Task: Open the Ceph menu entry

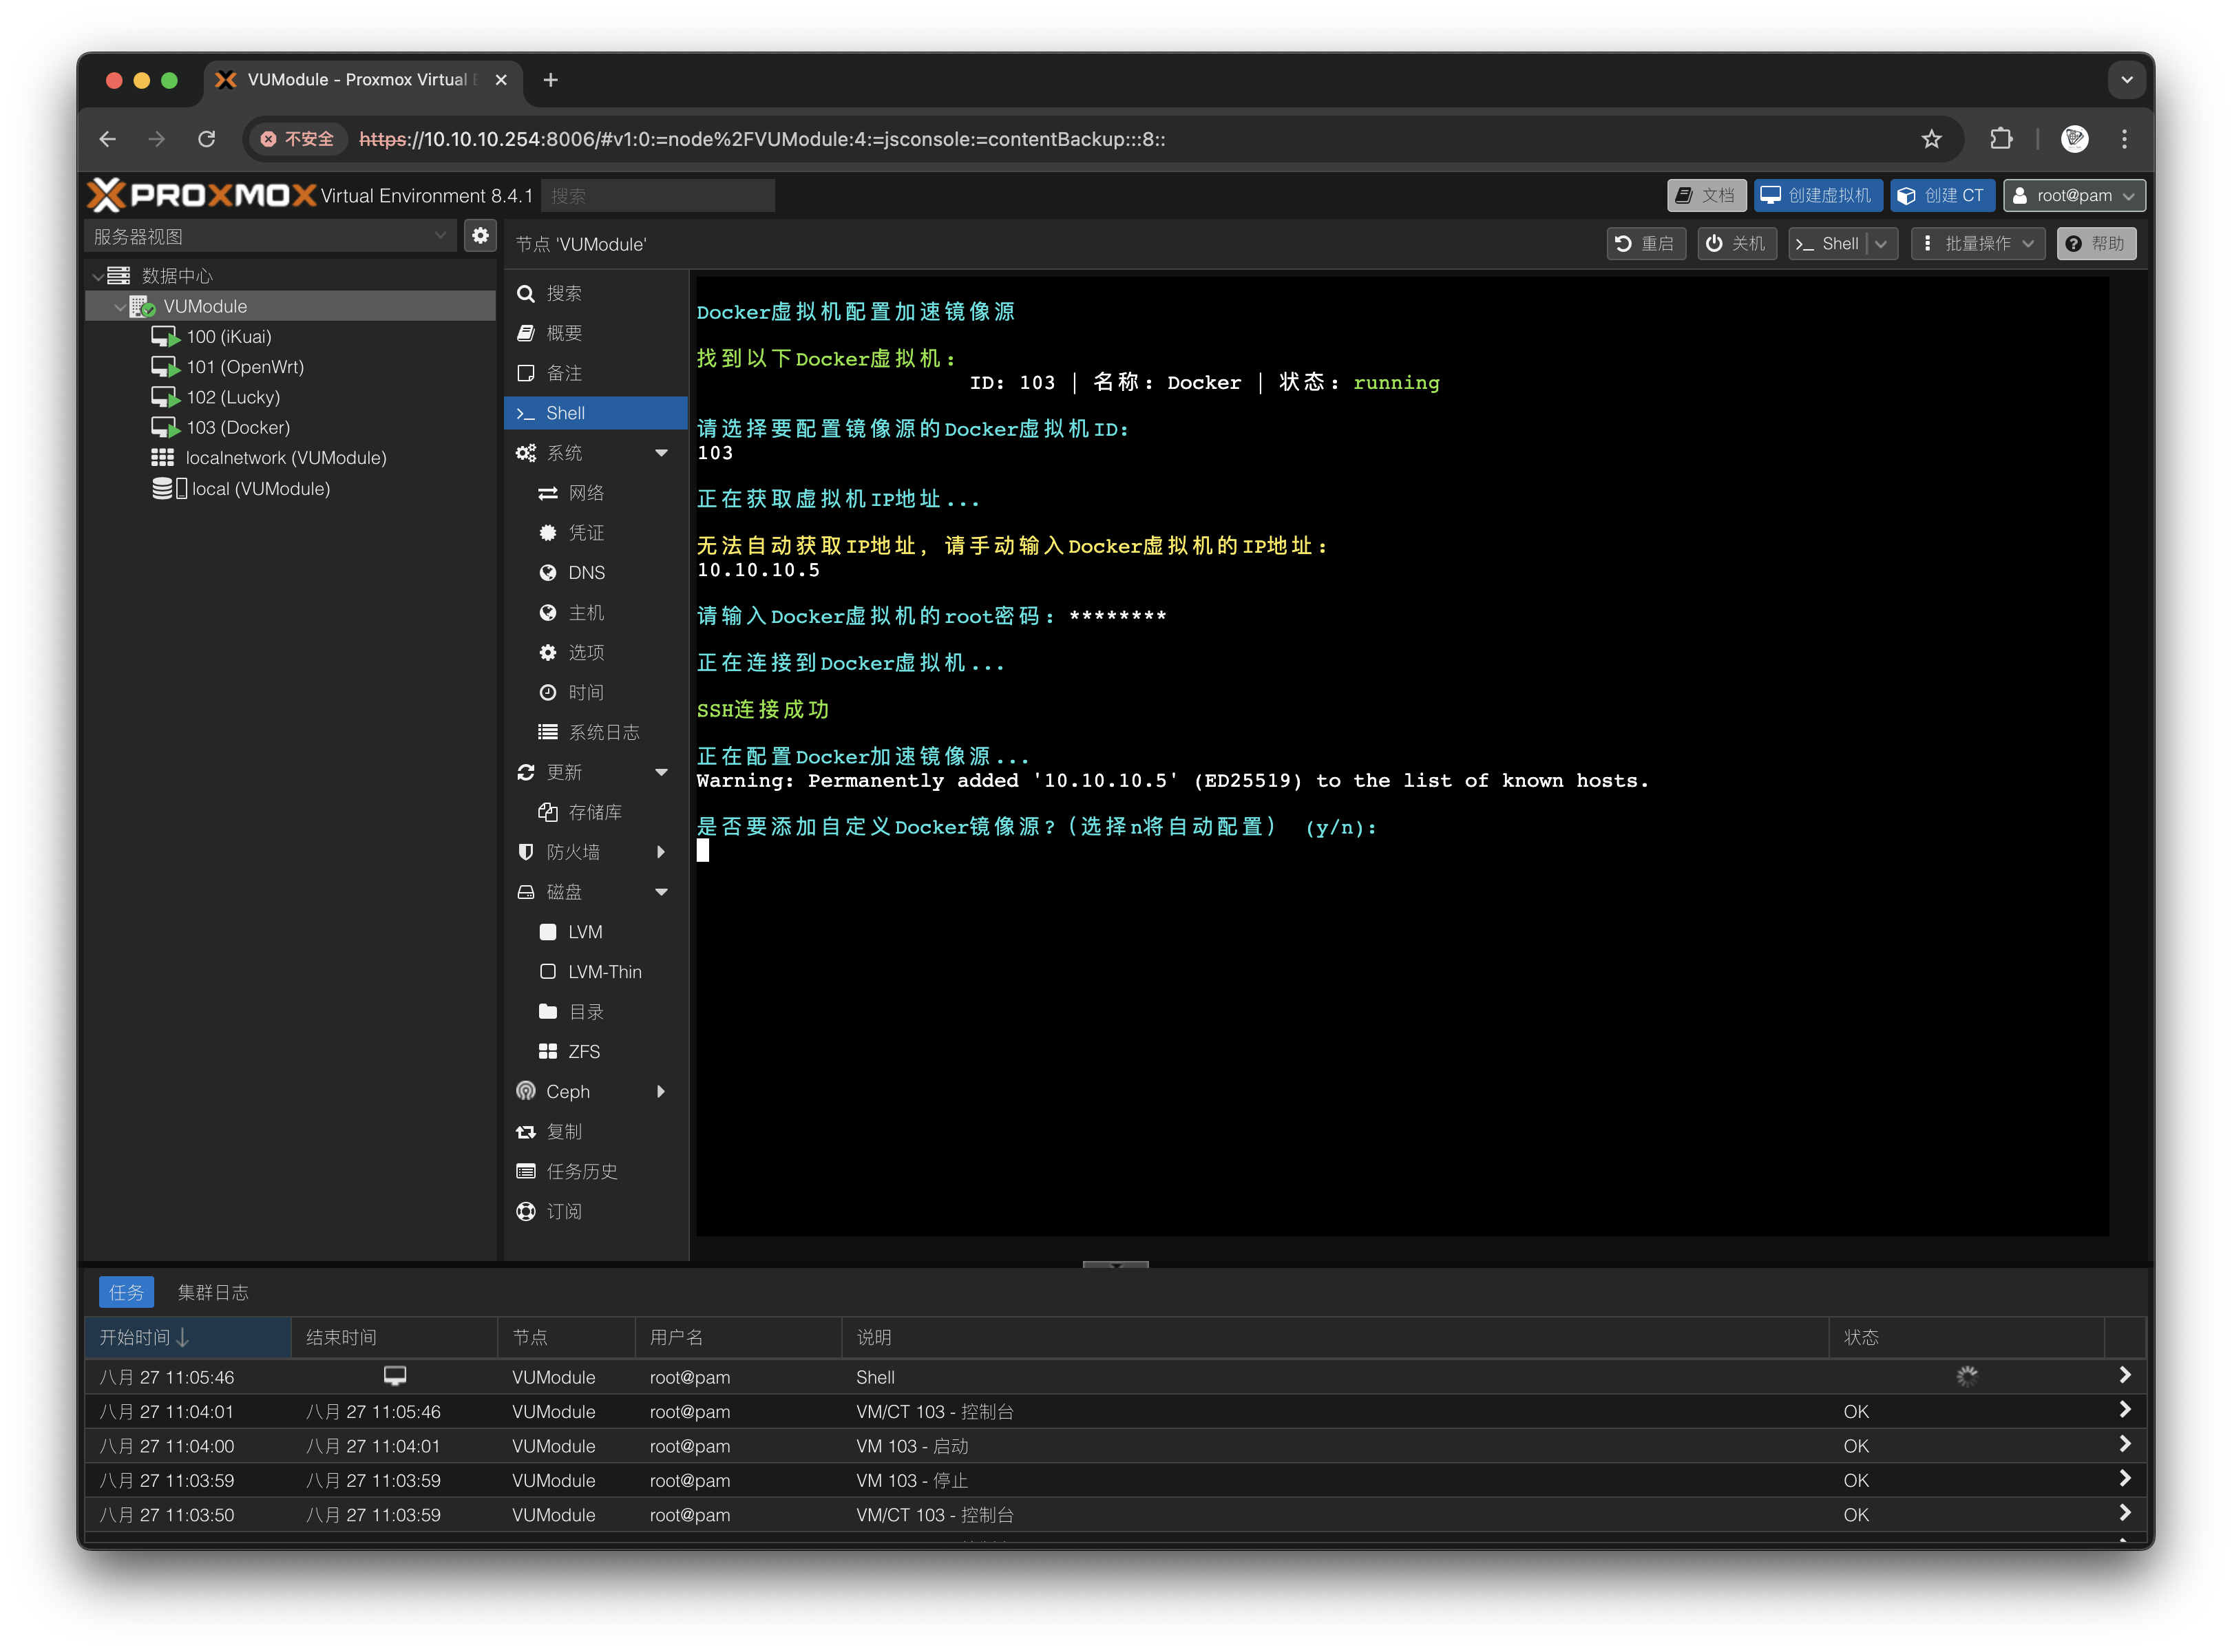Action: point(568,1091)
